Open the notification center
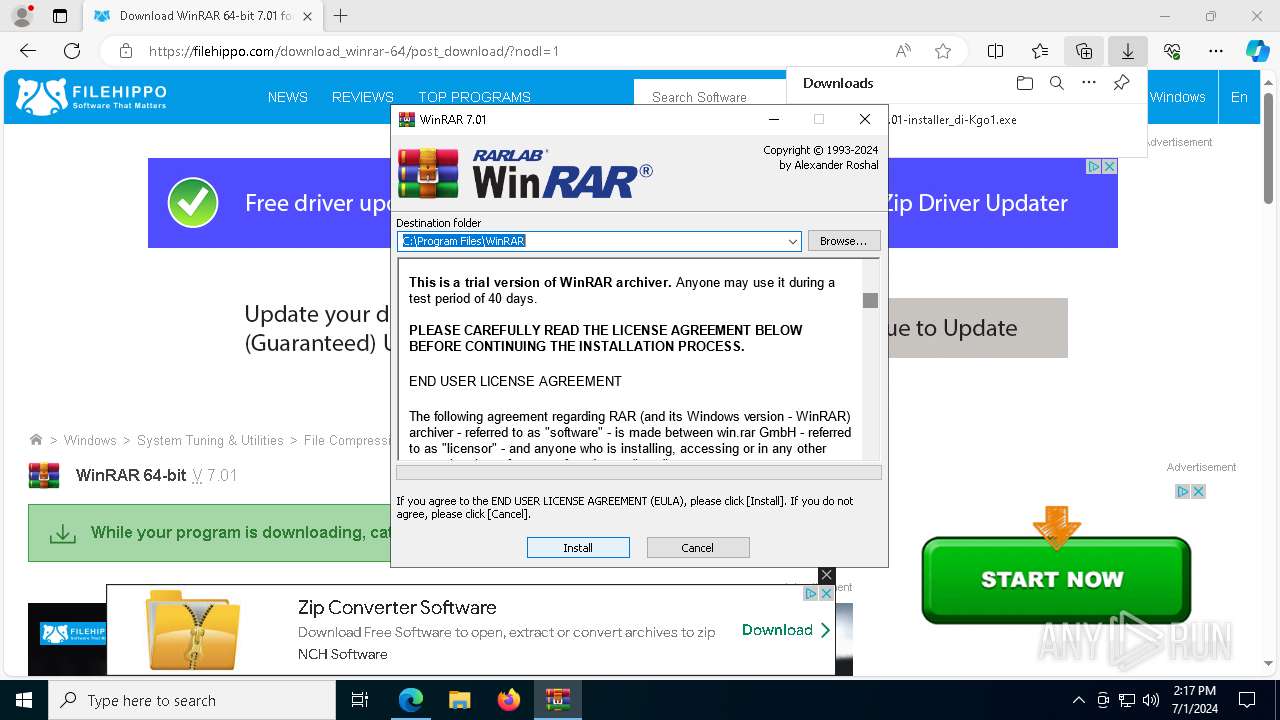The width and height of the screenshot is (1280, 720). pos(1247,700)
